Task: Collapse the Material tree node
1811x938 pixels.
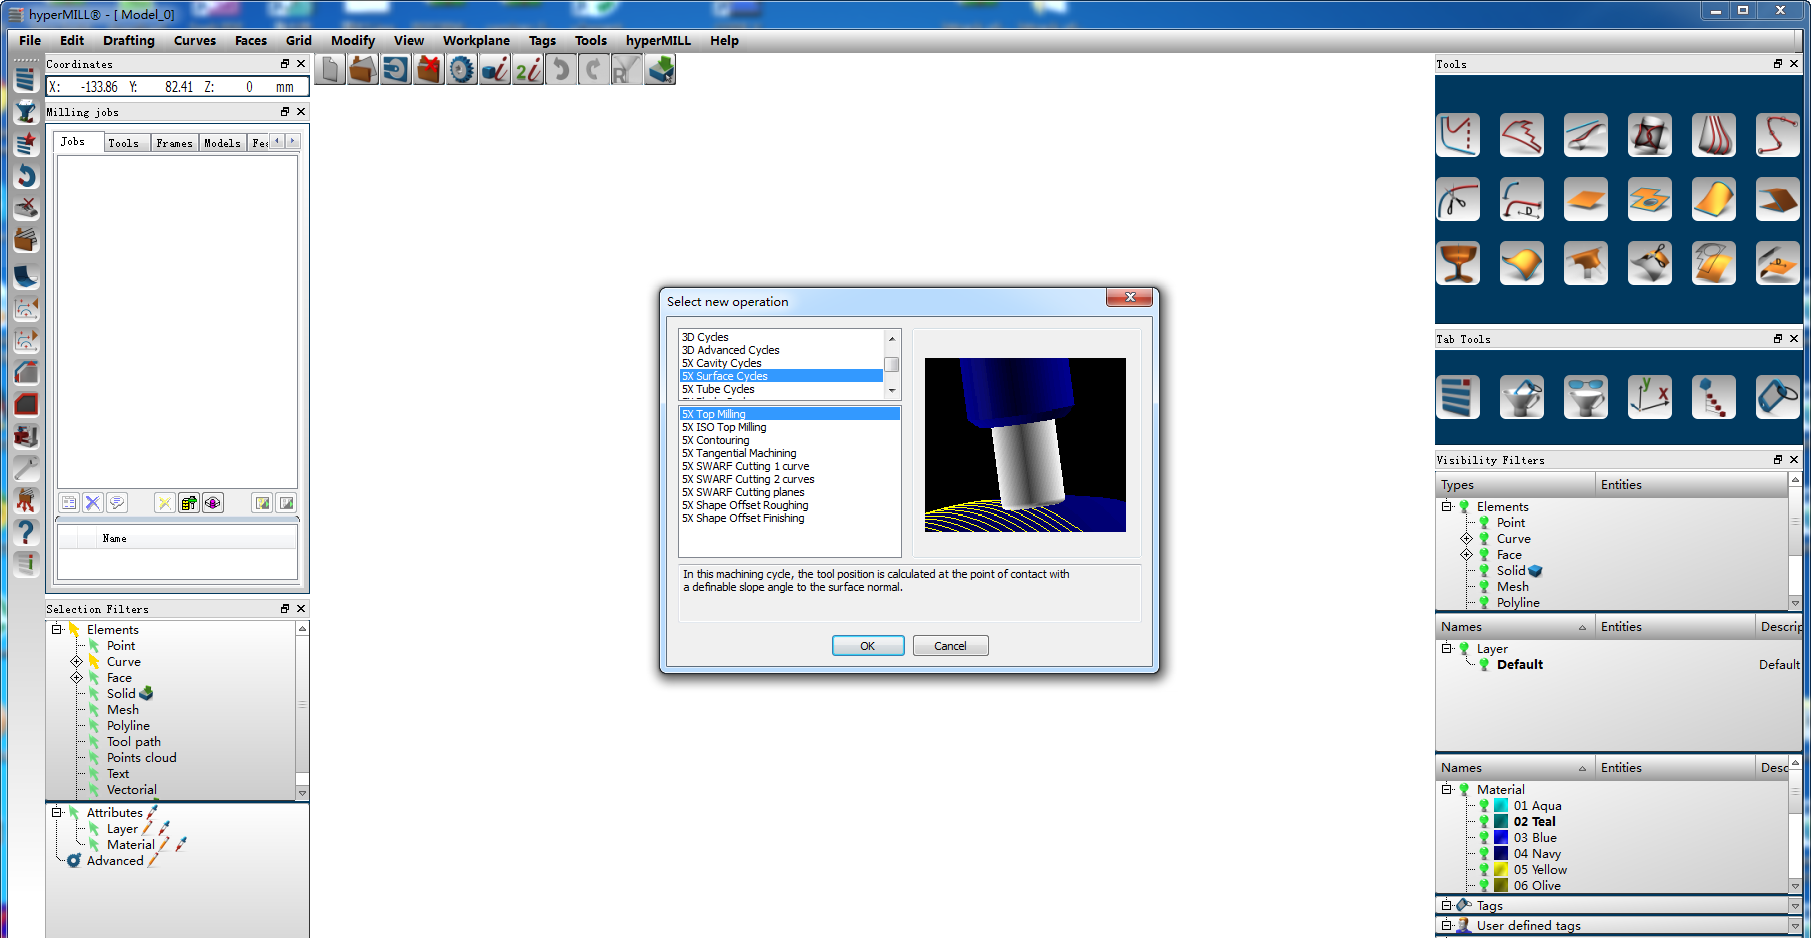Action: (x=1446, y=789)
